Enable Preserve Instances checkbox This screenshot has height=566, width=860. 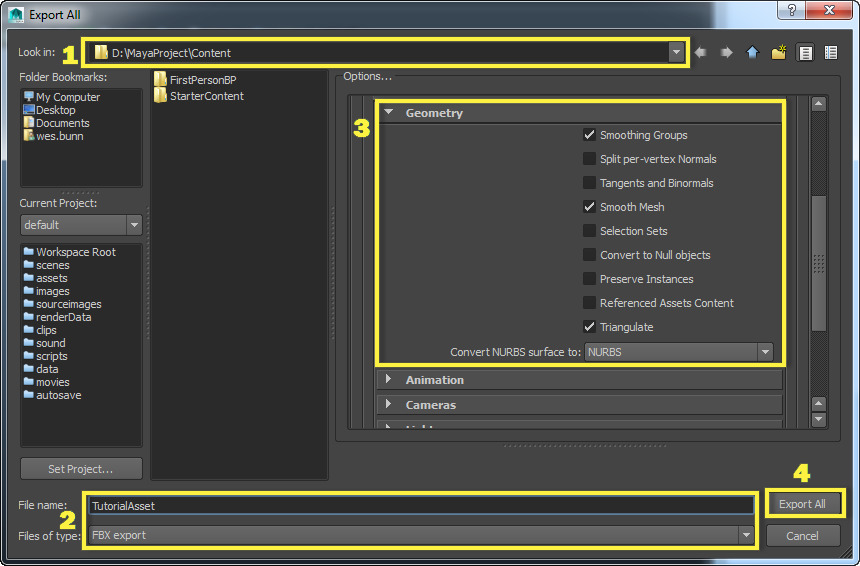click(x=589, y=279)
